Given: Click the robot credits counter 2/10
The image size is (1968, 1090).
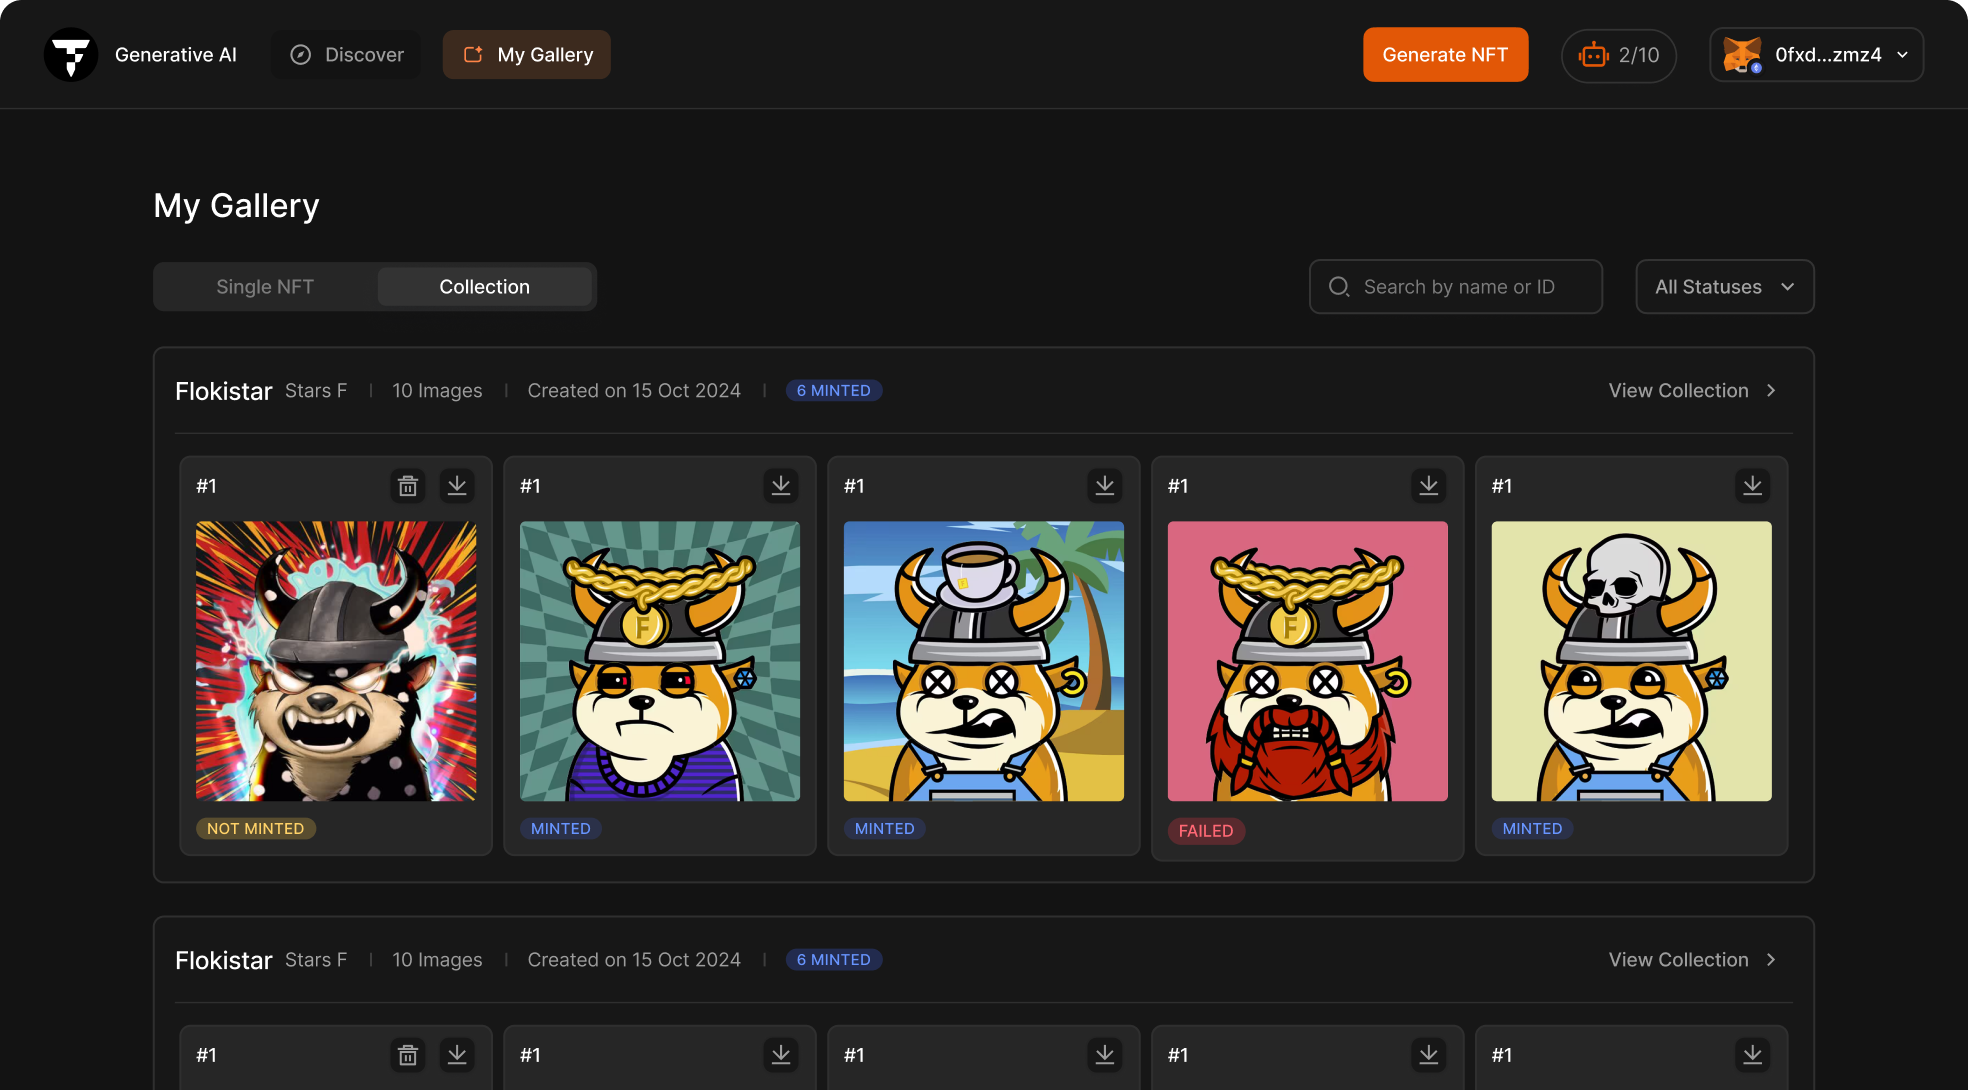Looking at the screenshot, I should [1619, 55].
